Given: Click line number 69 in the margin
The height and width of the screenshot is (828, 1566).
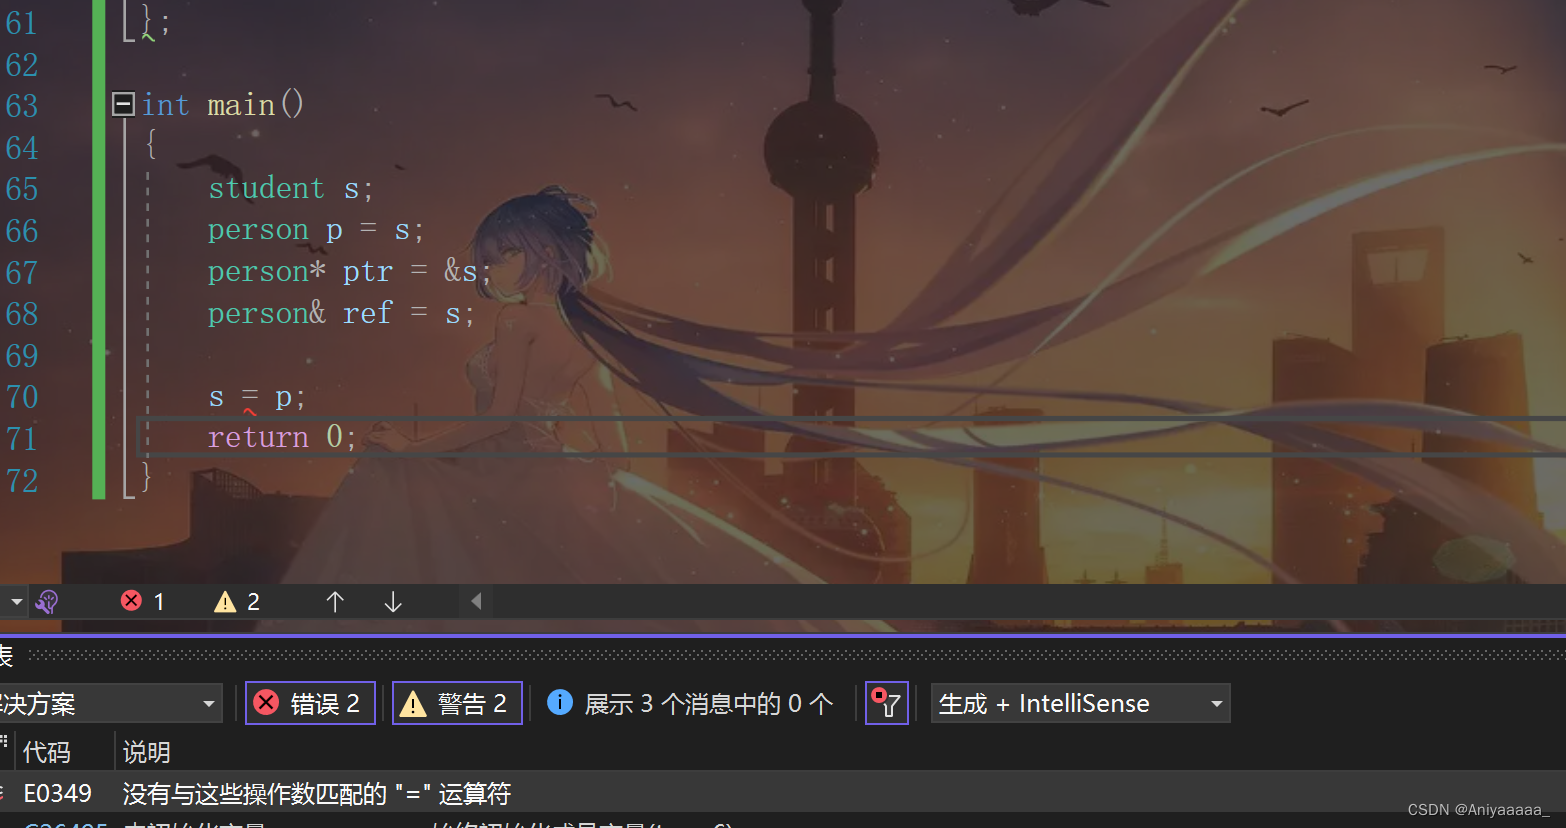Looking at the screenshot, I should point(22,356).
